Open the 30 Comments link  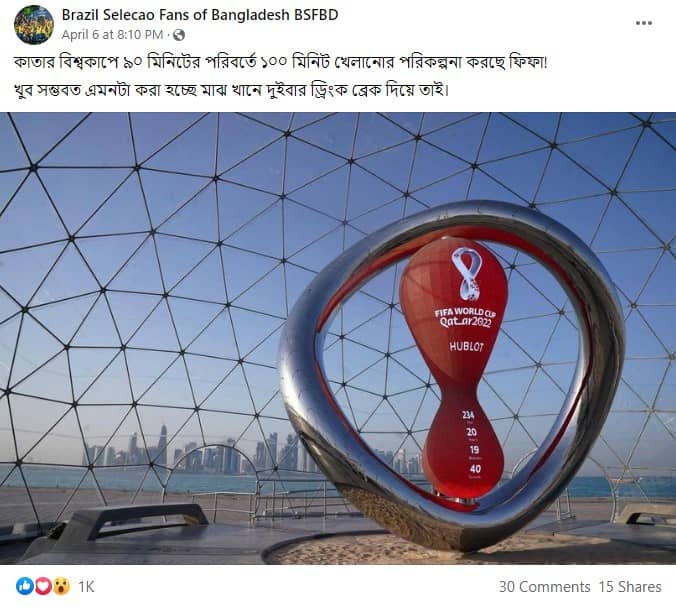tap(545, 587)
